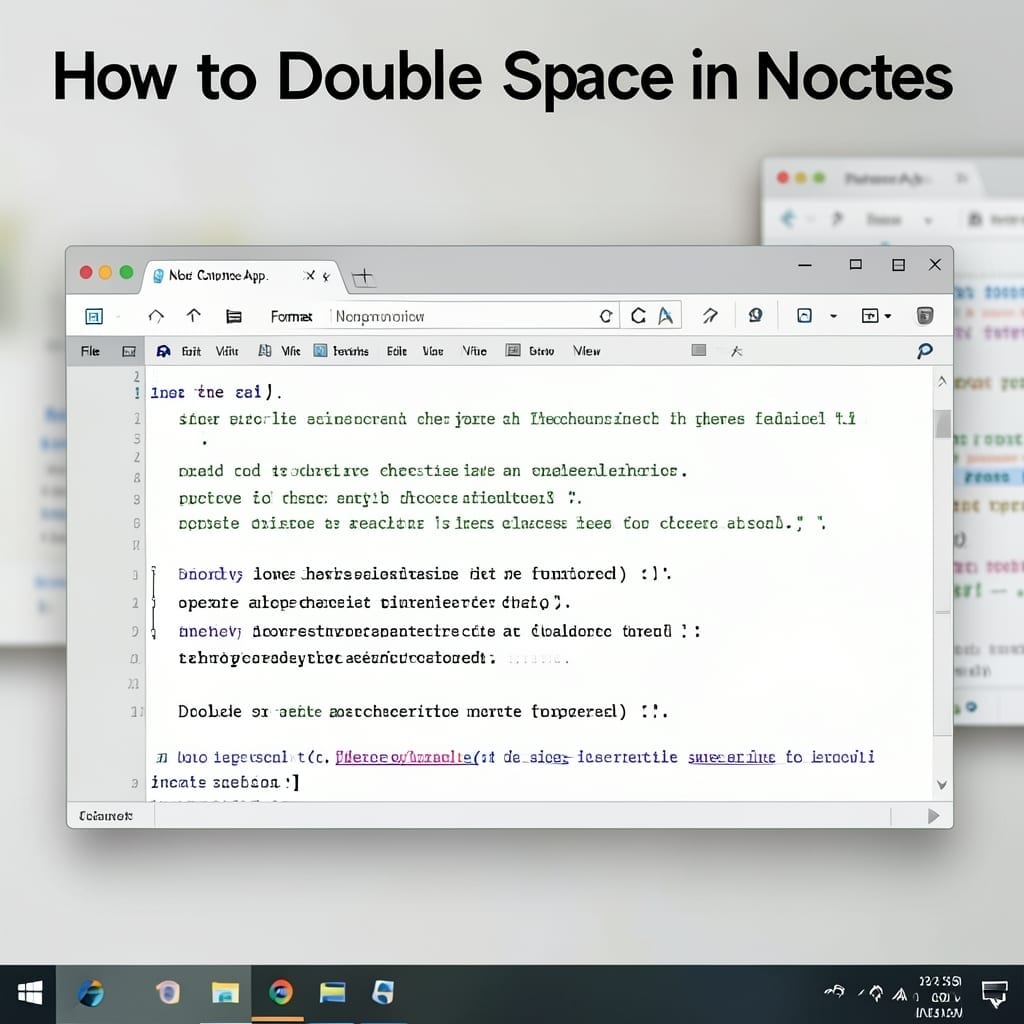Open the Ievinhs menu item
Image resolution: width=1024 pixels, height=1024 pixels.
pyautogui.click(x=351, y=351)
